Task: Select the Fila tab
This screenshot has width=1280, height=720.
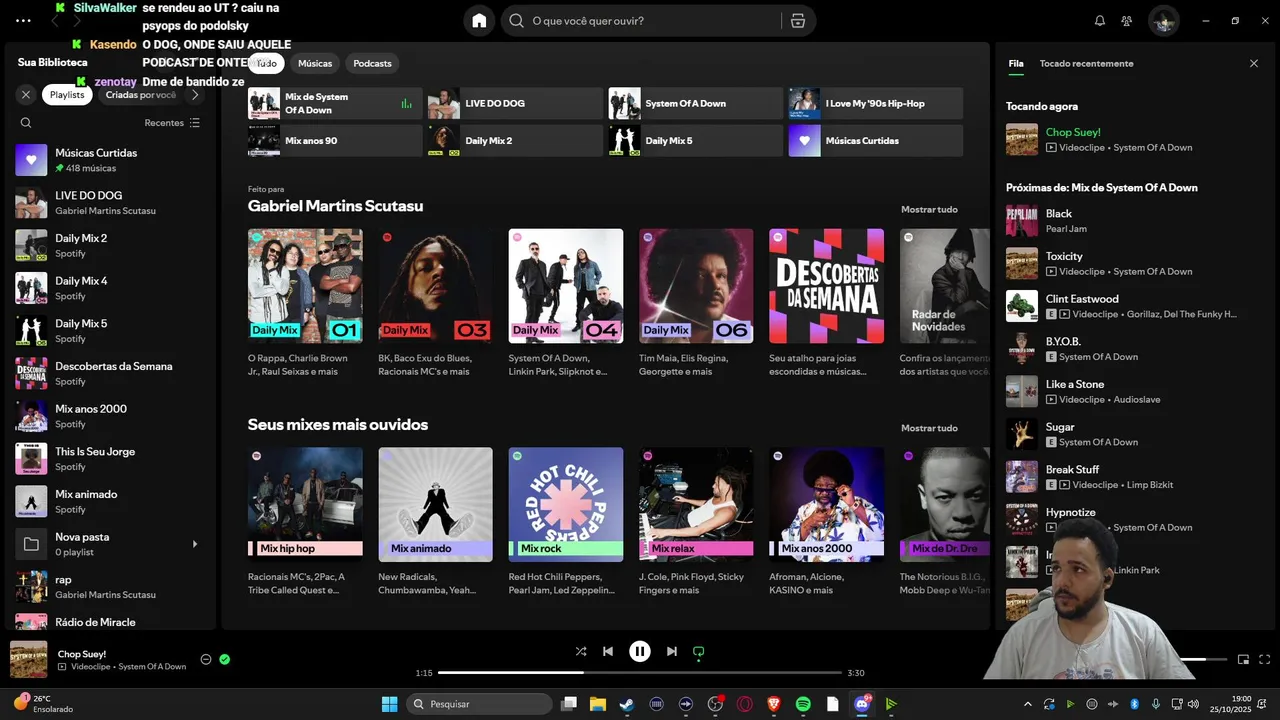Action: click(1016, 63)
